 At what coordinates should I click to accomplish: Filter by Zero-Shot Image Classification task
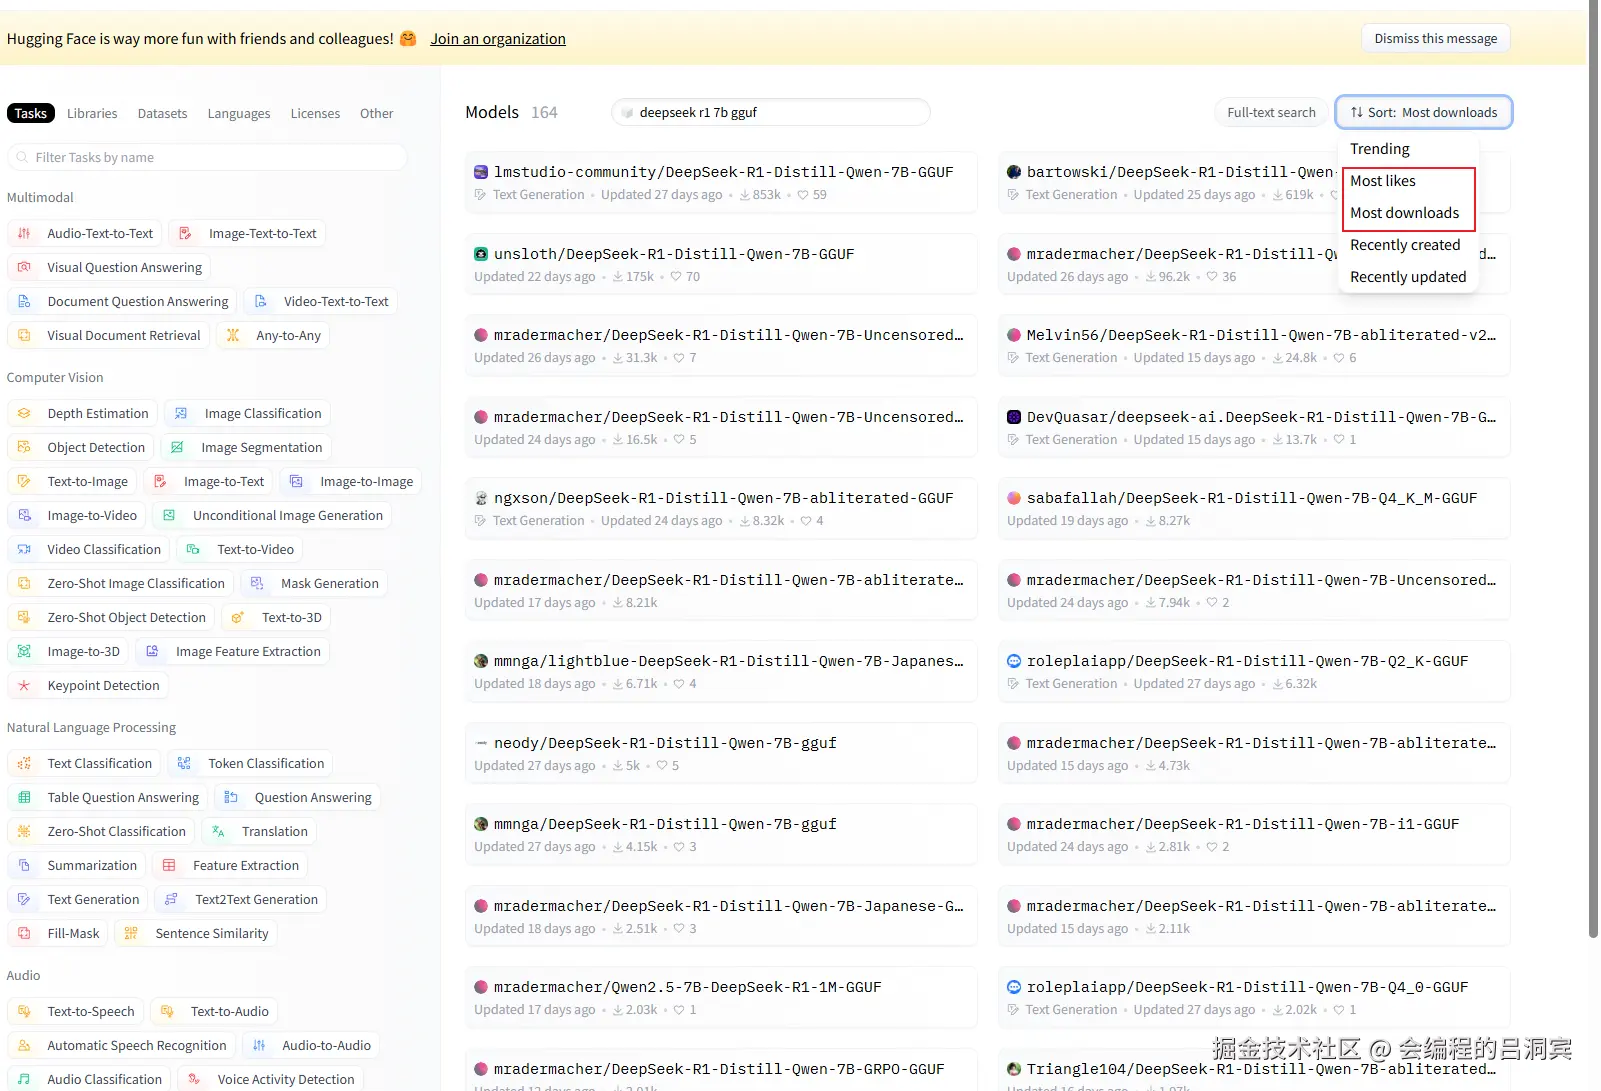pos(121,584)
